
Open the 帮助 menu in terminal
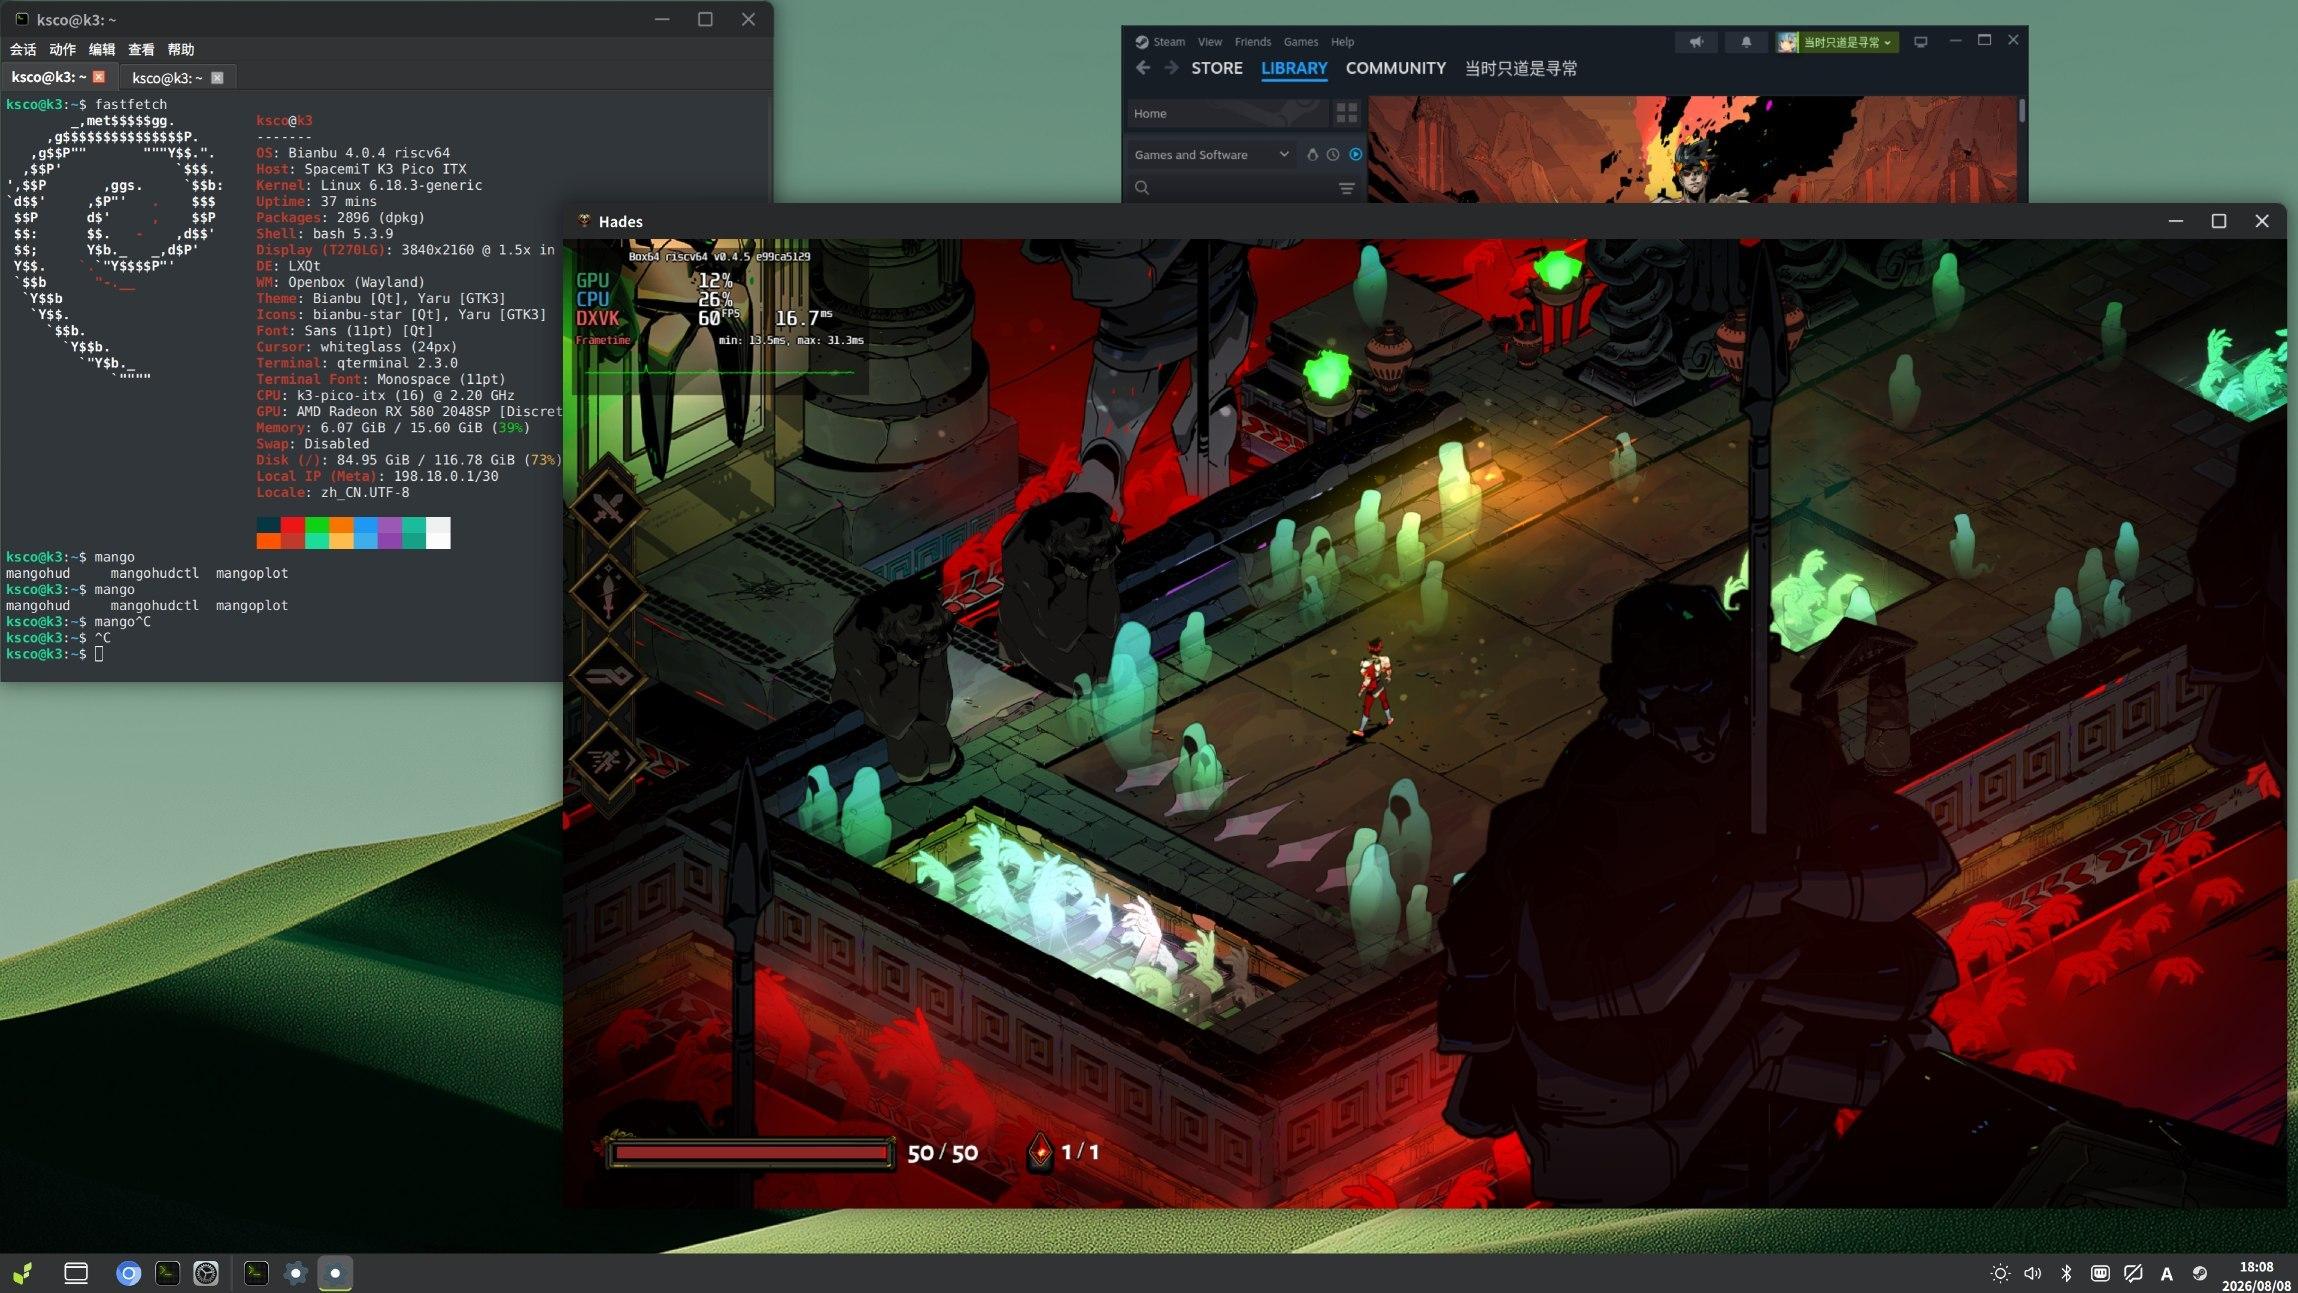(181, 49)
